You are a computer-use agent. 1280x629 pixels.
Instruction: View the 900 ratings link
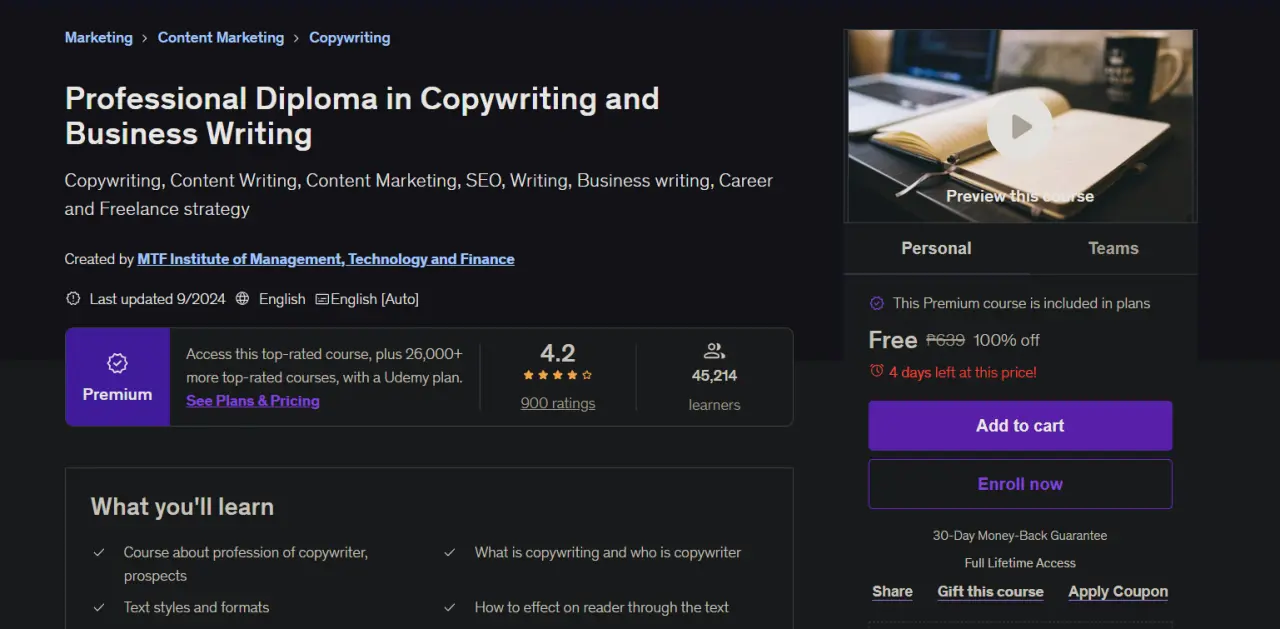(558, 404)
